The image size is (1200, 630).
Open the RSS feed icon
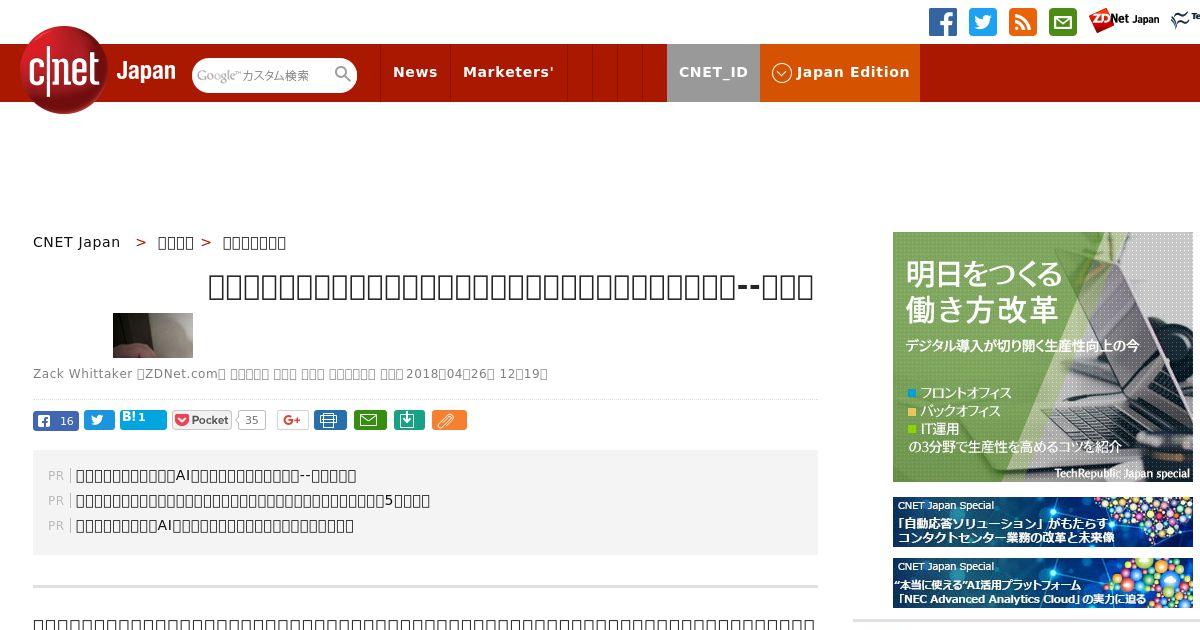[x=1023, y=22]
